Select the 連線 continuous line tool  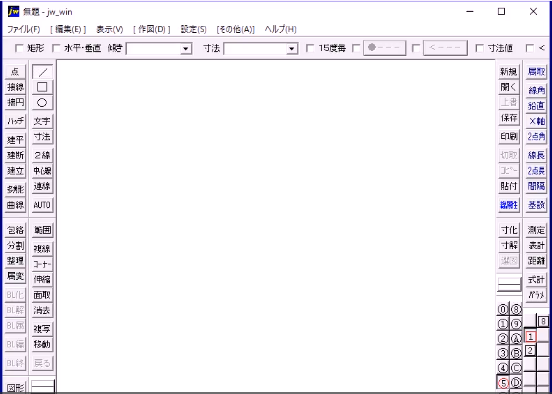click(x=42, y=187)
